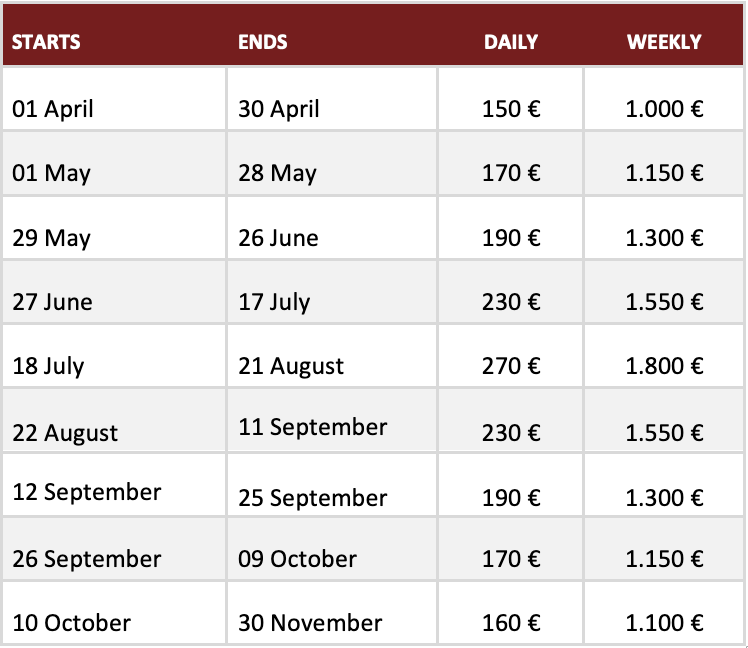Click the 26 June end date
The width and height of the screenshot is (748, 648).
tap(278, 238)
